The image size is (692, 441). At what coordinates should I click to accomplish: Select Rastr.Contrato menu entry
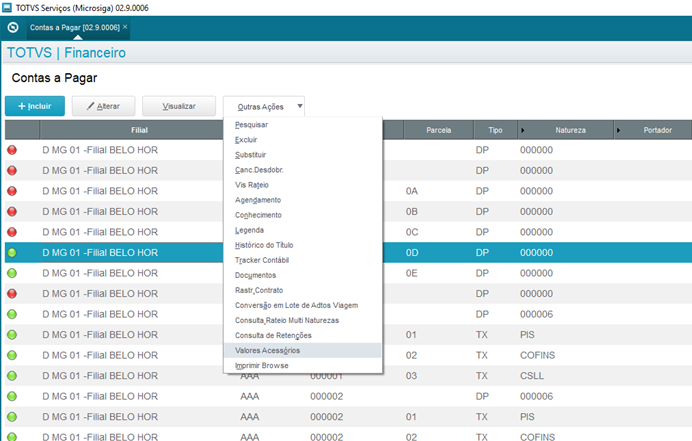point(259,290)
